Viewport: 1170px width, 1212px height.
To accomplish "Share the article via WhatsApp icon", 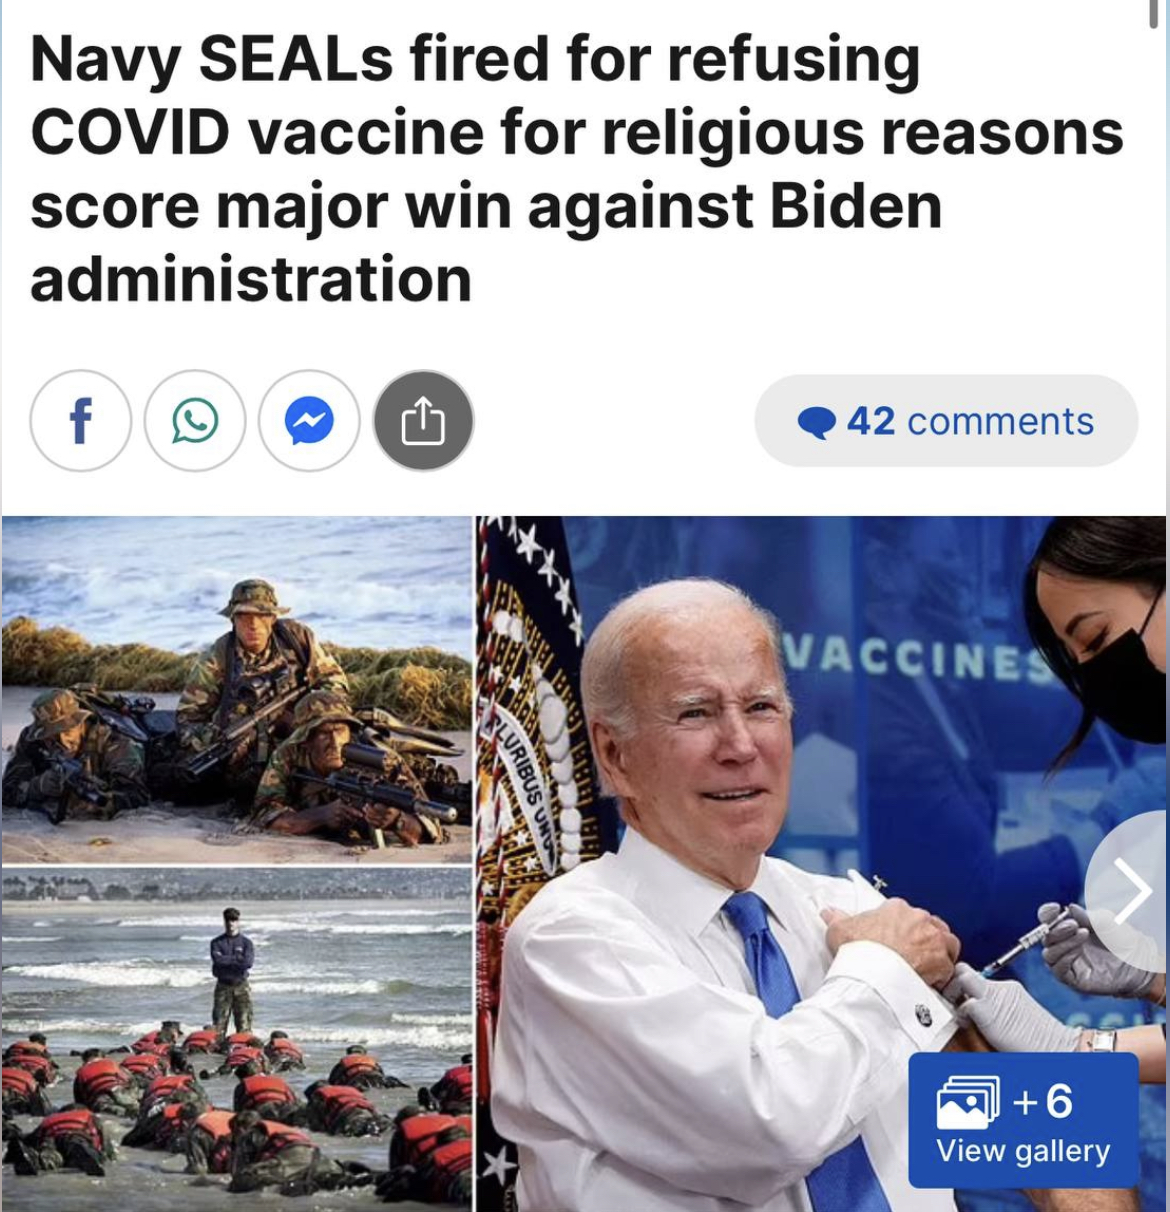I will tap(195, 421).
